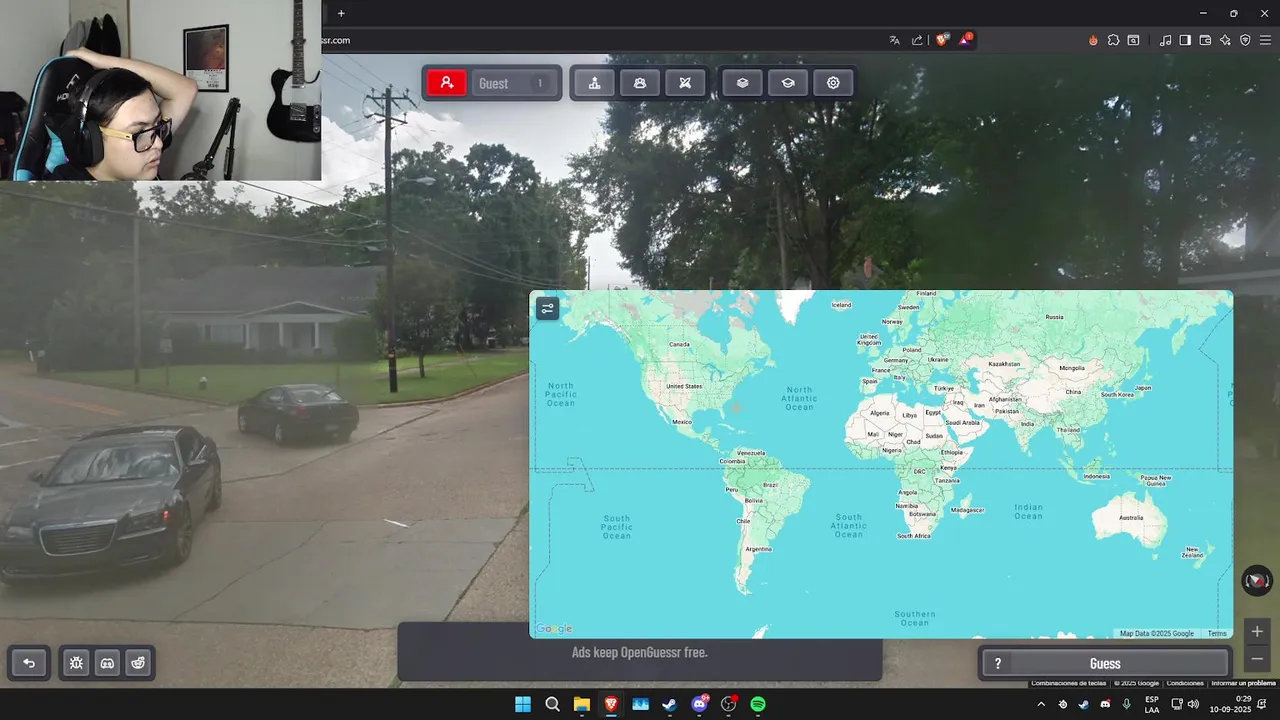Click United States on the map
Viewport: 1280px width, 720px height.
pyautogui.click(x=684, y=386)
